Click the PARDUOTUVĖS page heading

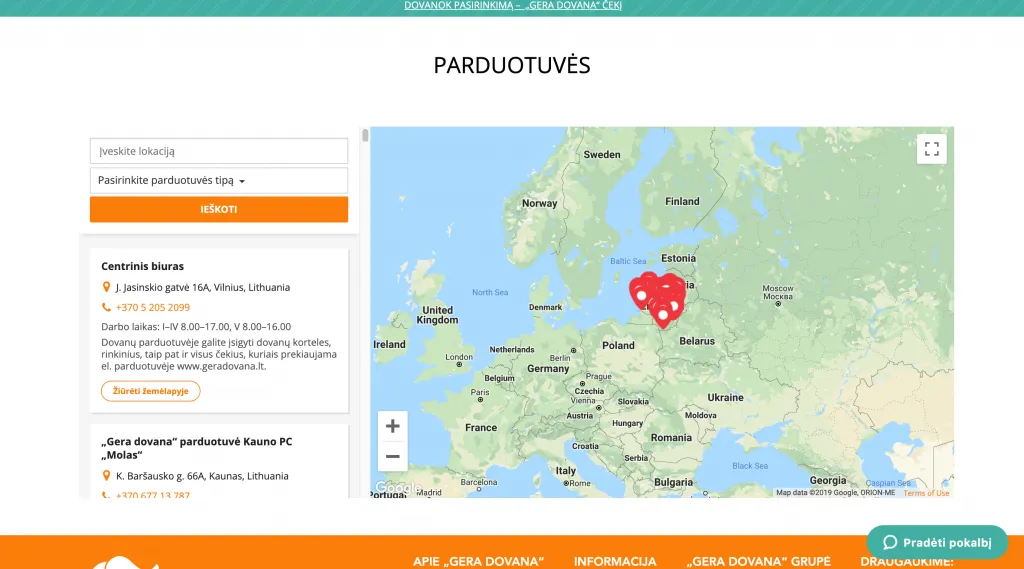(x=512, y=65)
